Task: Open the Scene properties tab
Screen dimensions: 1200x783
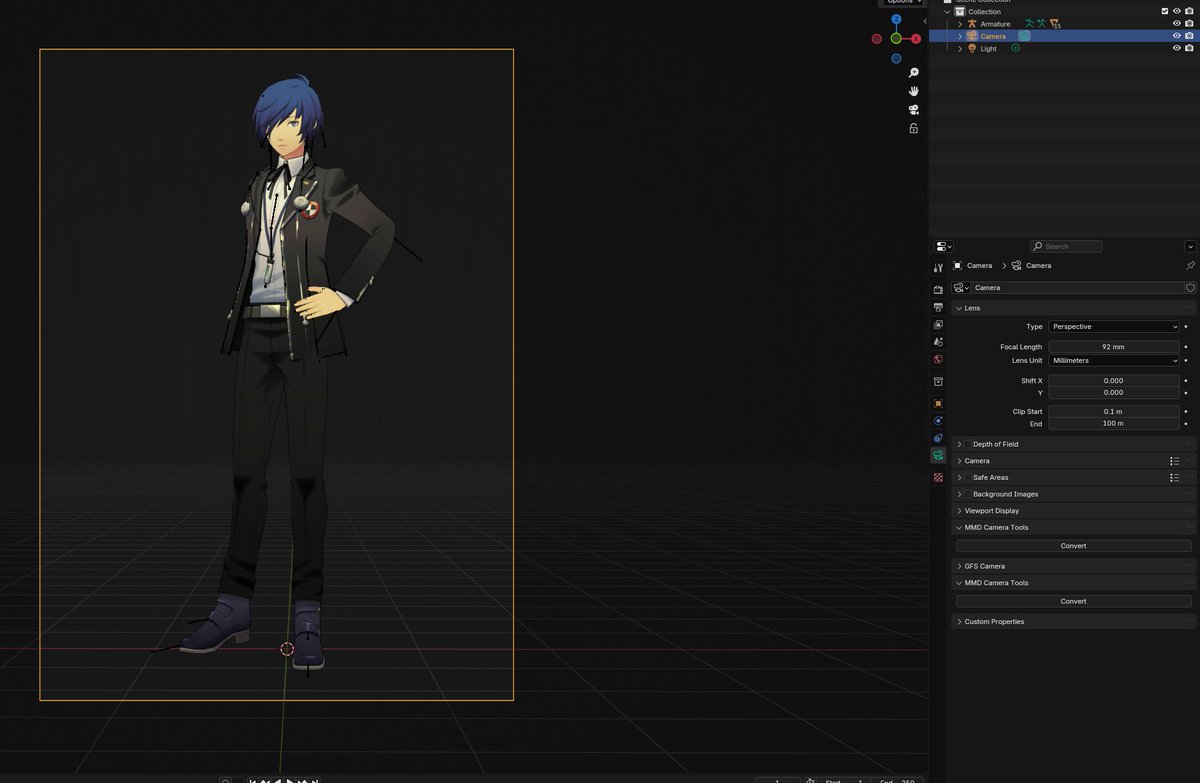Action: click(938, 342)
